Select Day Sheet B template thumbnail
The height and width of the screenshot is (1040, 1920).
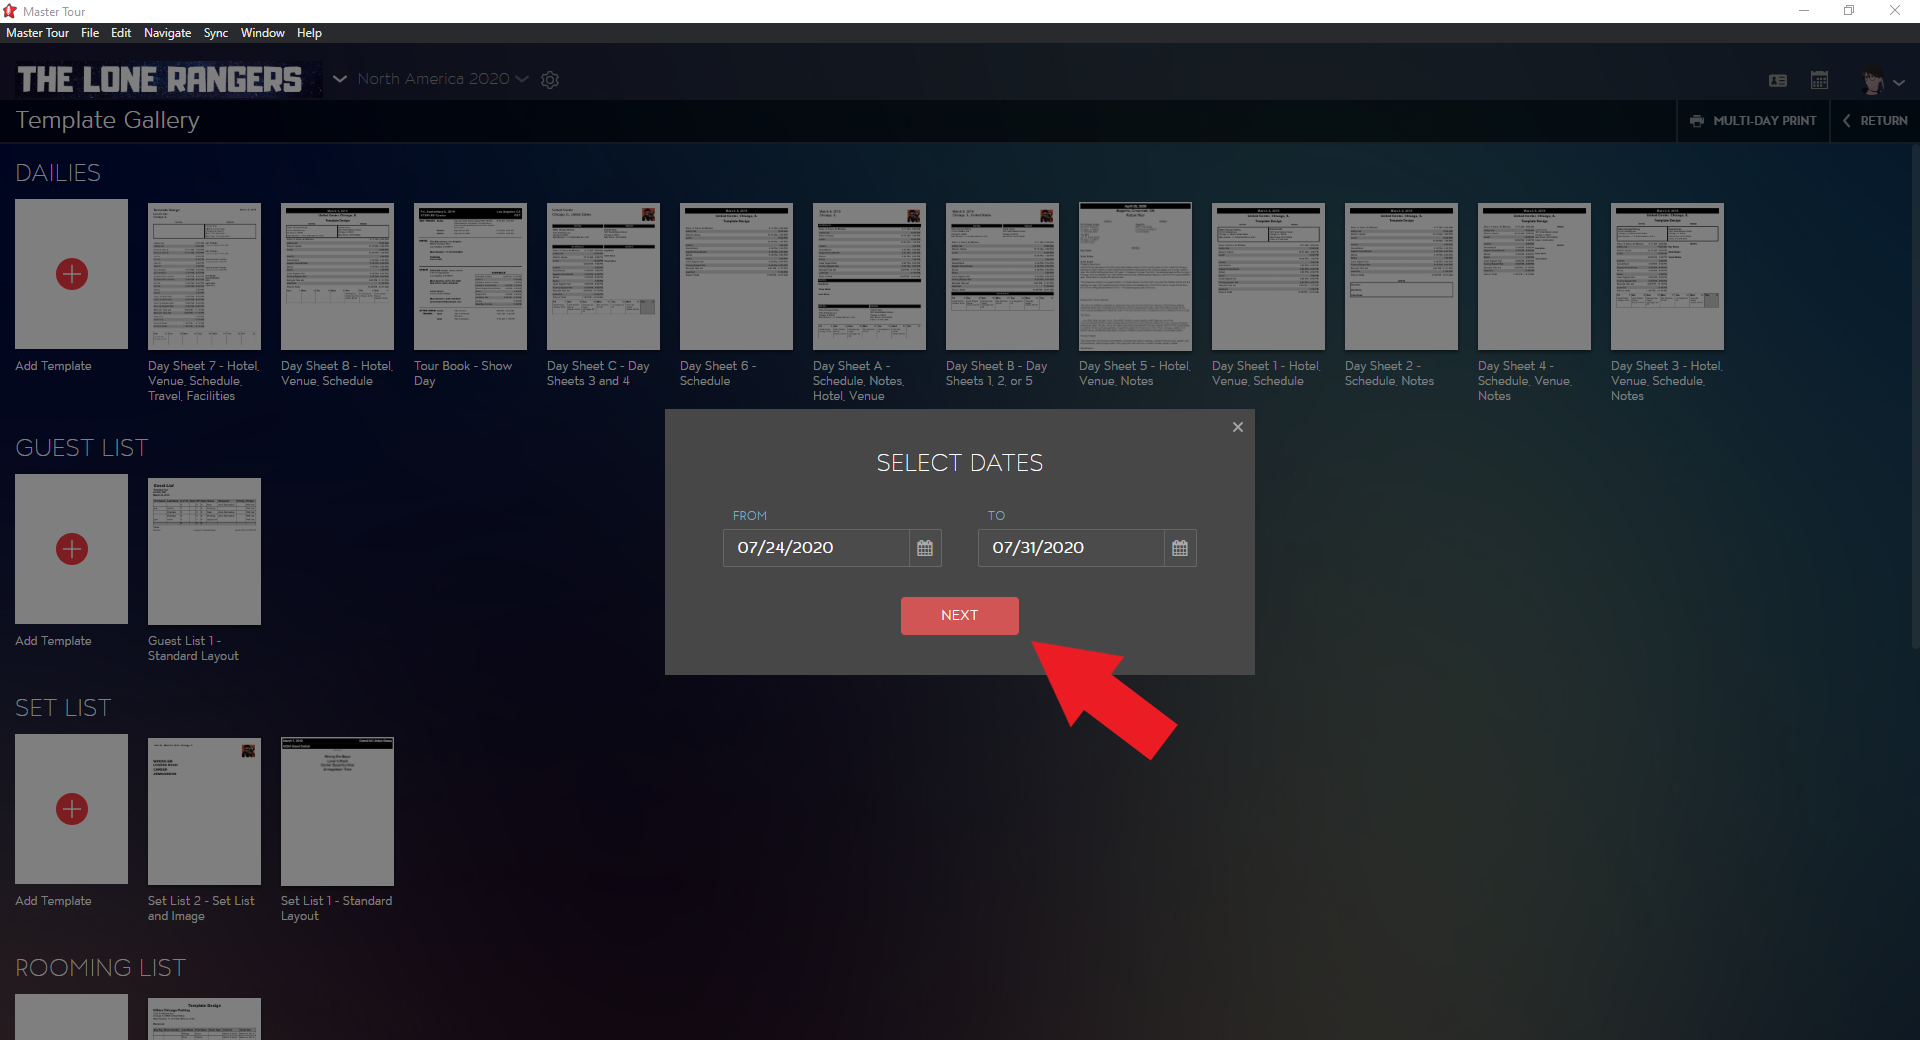pos(1002,276)
